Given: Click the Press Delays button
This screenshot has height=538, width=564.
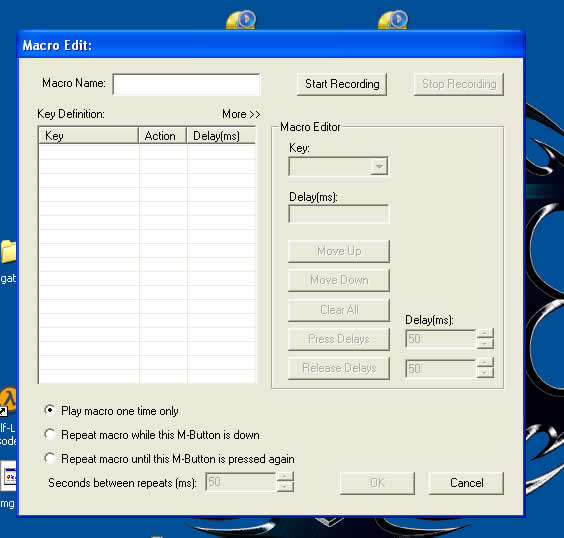Looking at the screenshot, I should (339, 339).
